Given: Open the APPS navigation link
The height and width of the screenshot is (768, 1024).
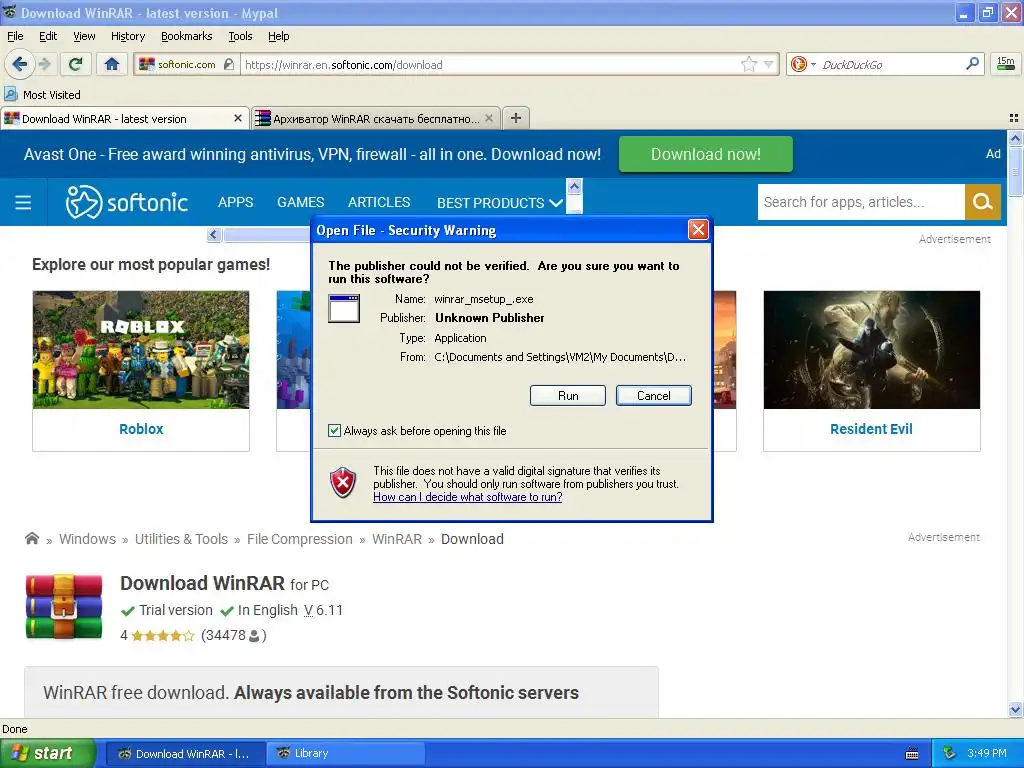Looking at the screenshot, I should tap(235, 202).
